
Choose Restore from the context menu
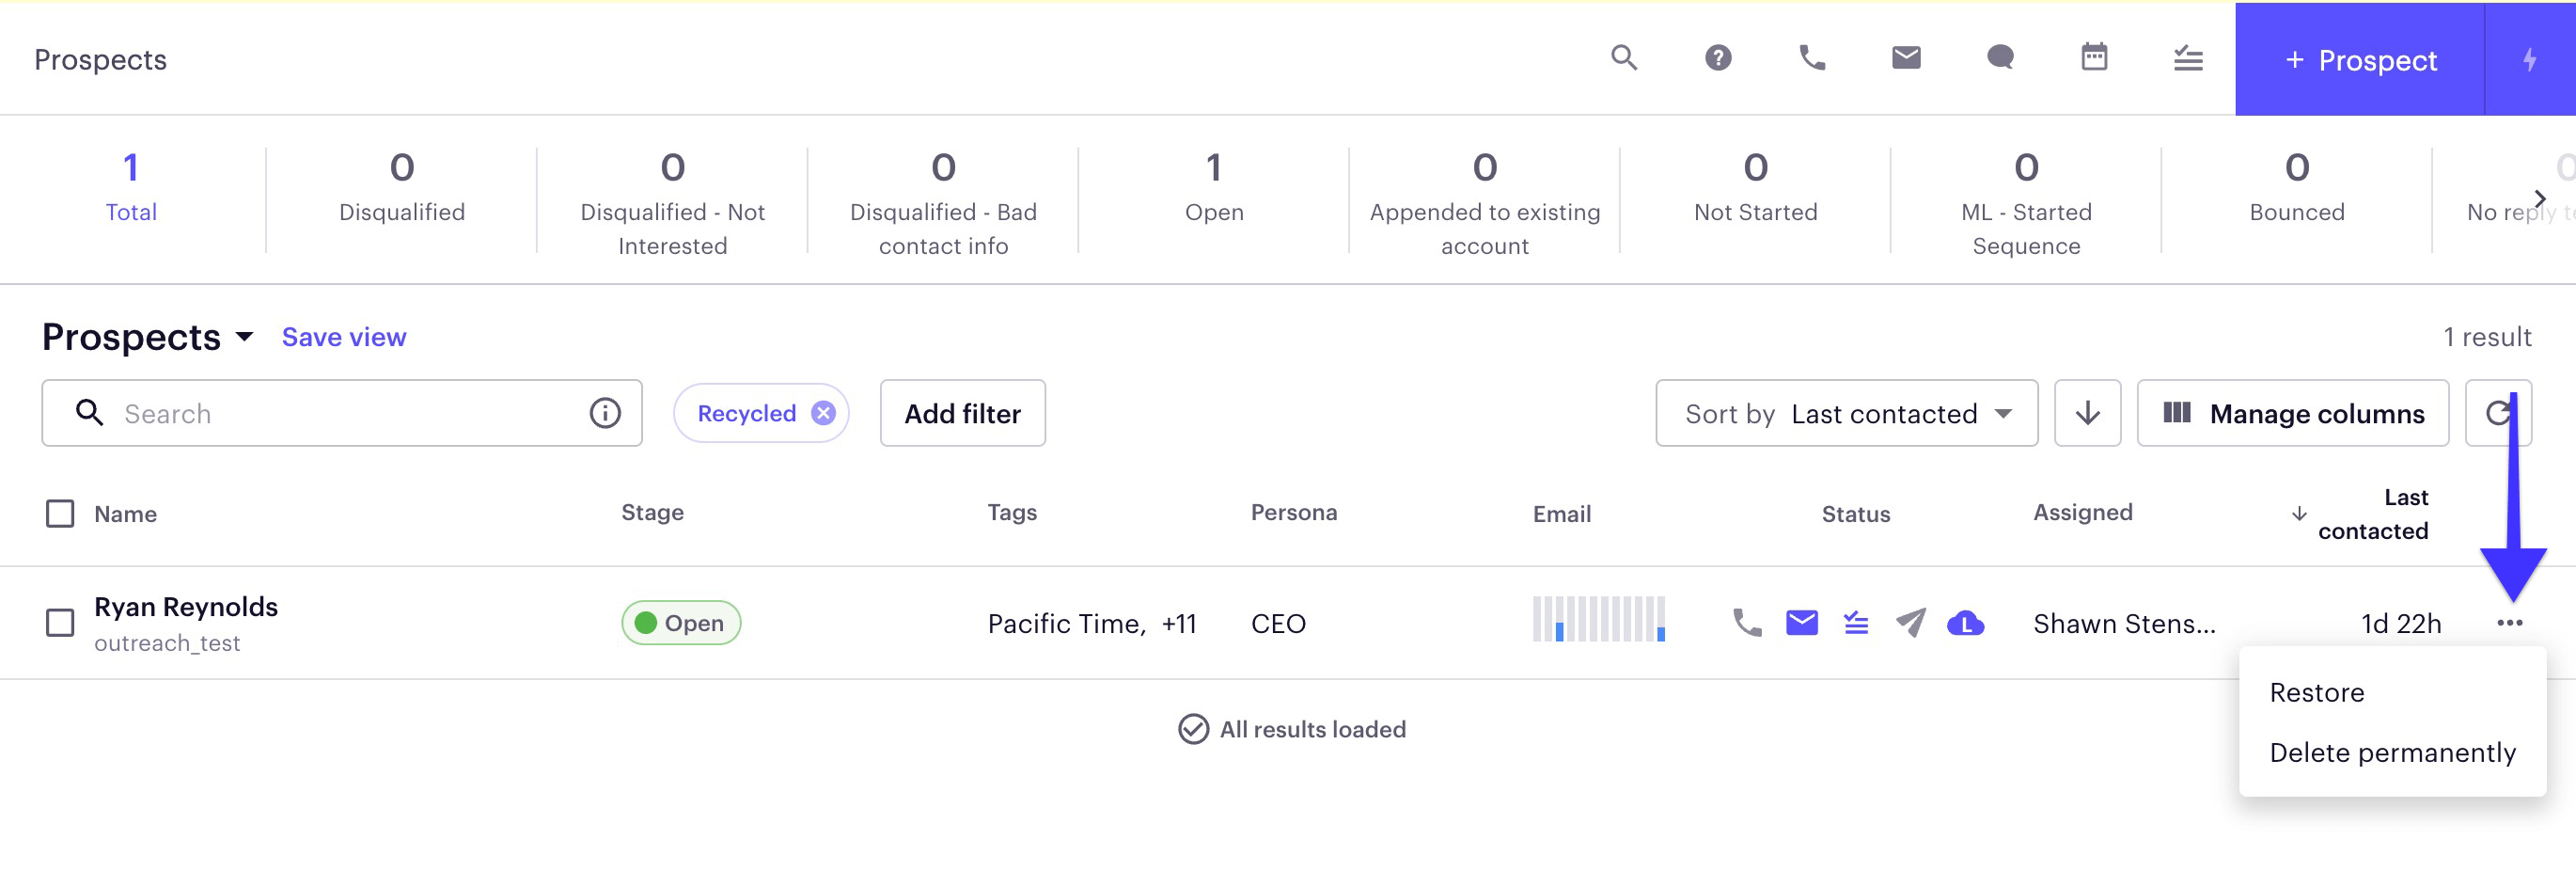coord(2317,691)
